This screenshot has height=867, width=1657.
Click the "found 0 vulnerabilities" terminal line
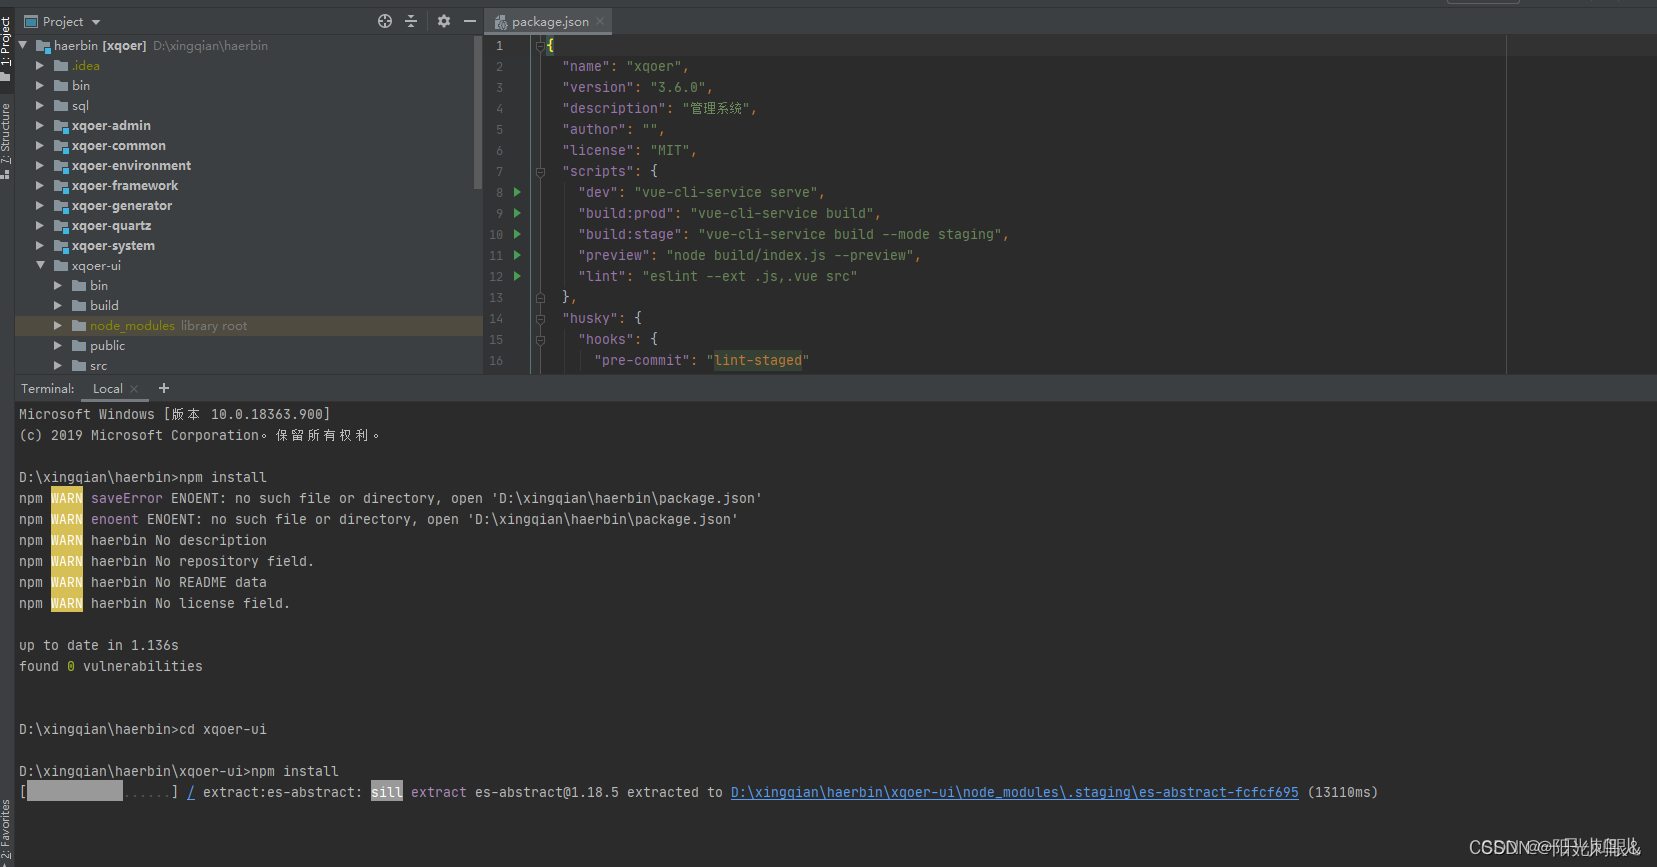111,666
